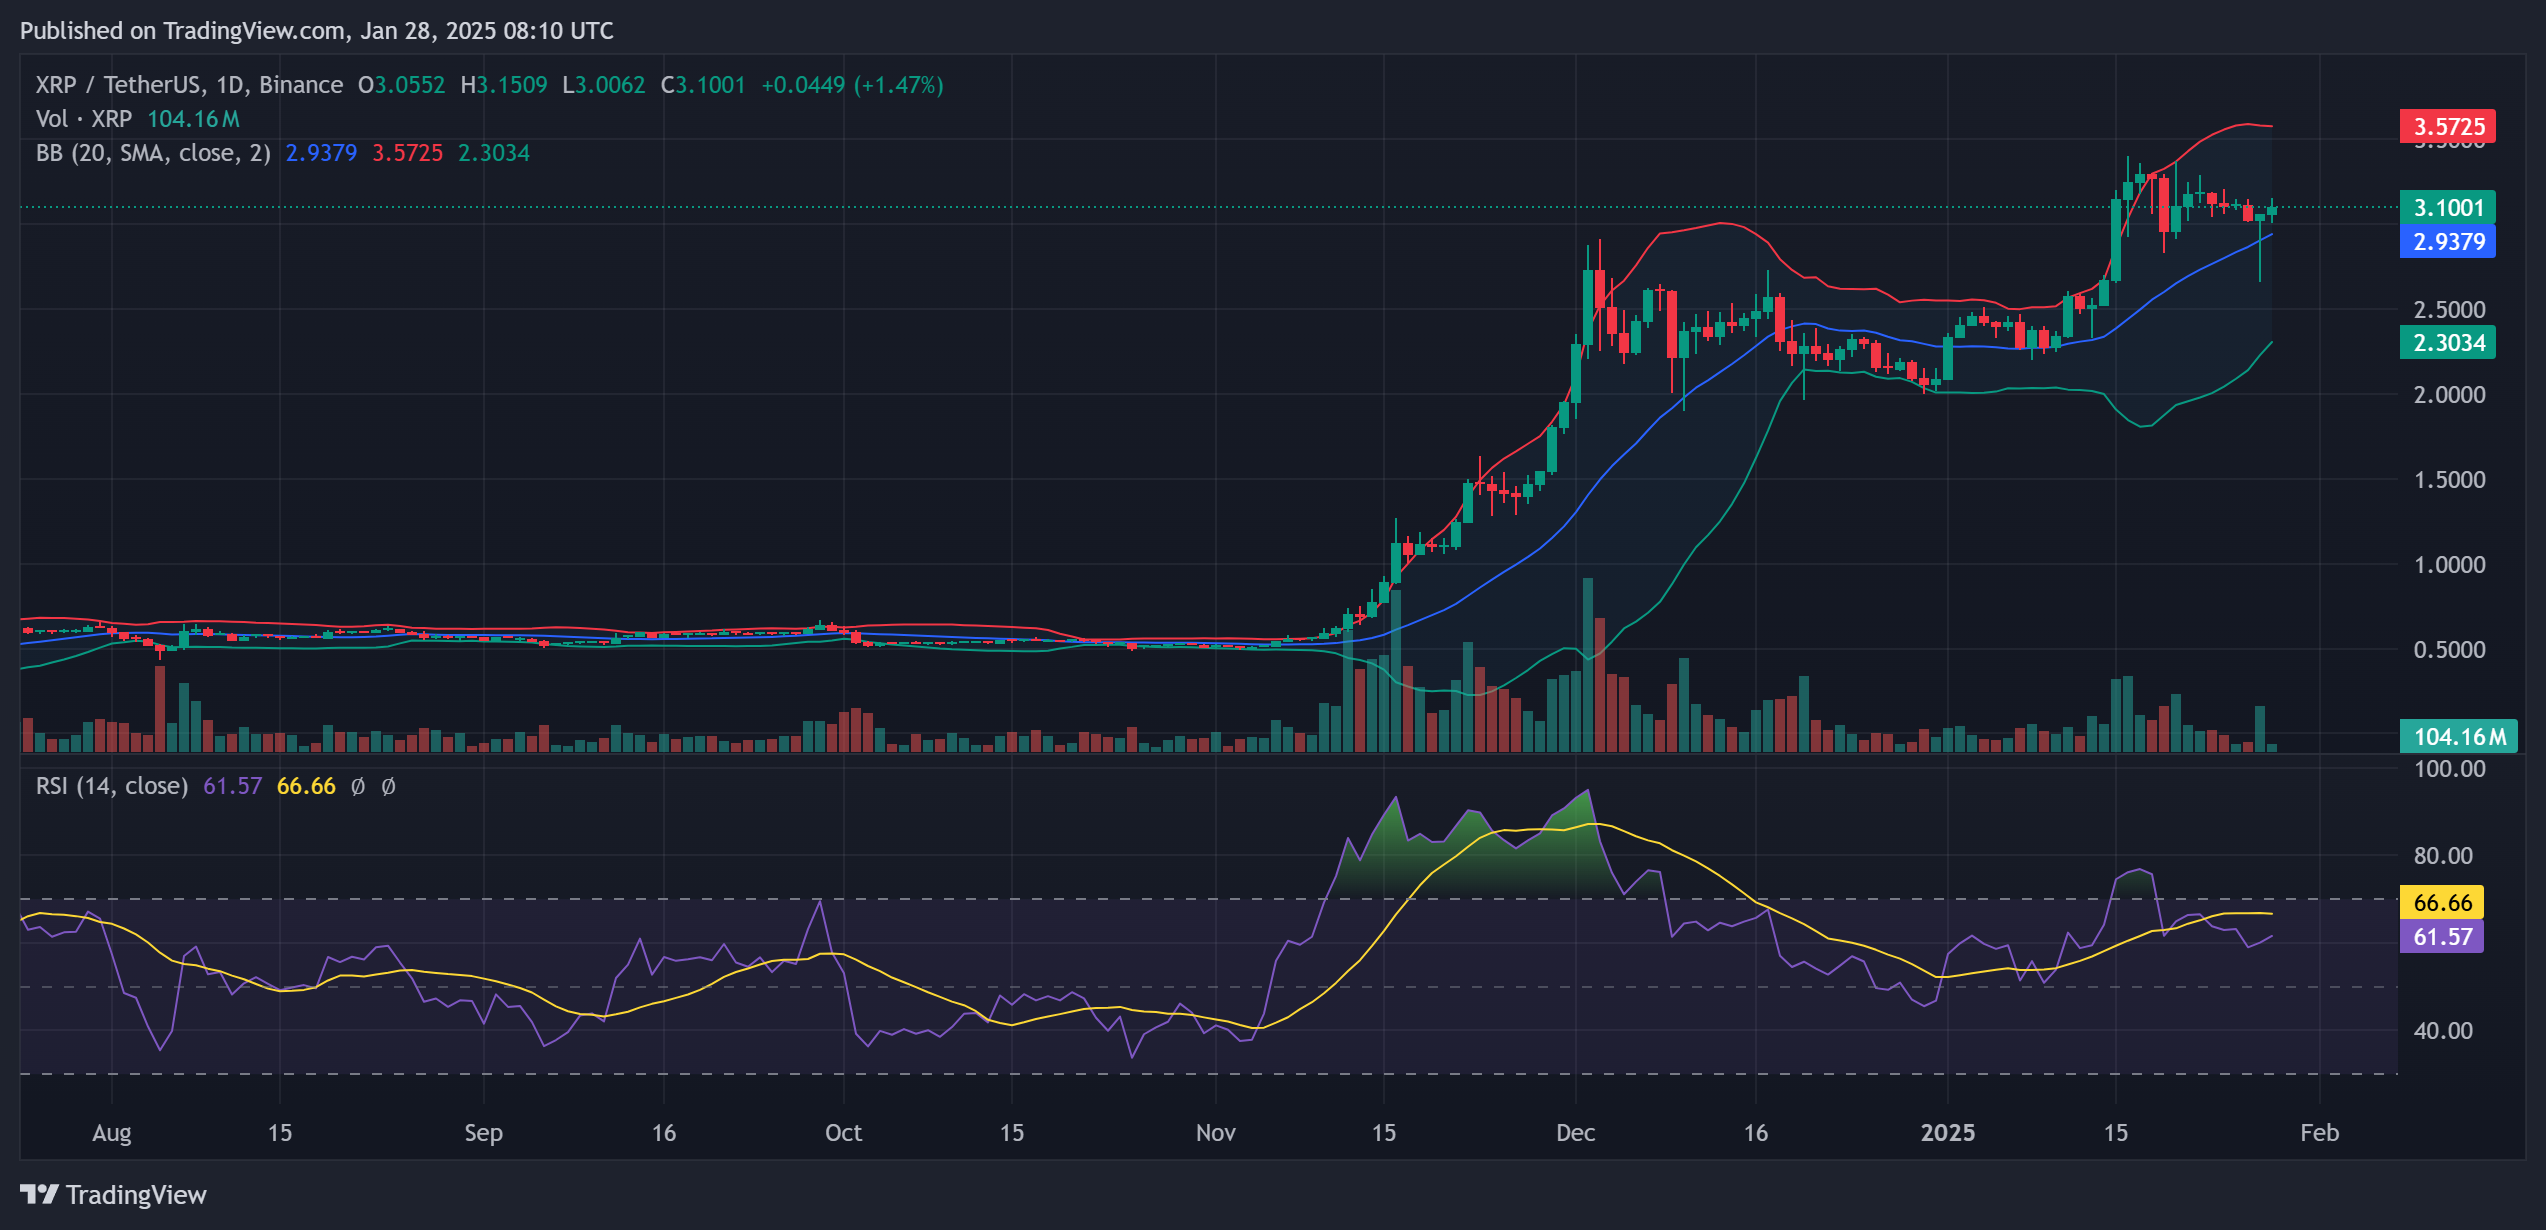Click the blue 2.9379 basis line price label
Viewport: 2546px width, 1230px height.
click(2448, 242)
